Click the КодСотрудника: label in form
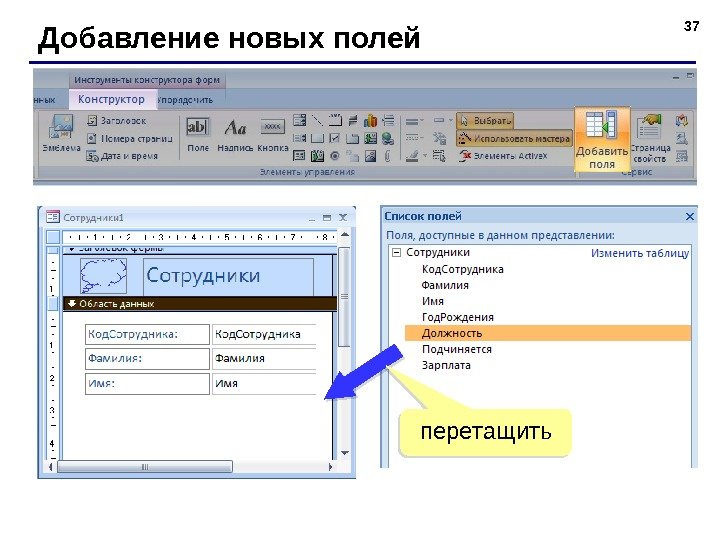The height and width of the screenshot is (540, 720). [x=147, y=334]
